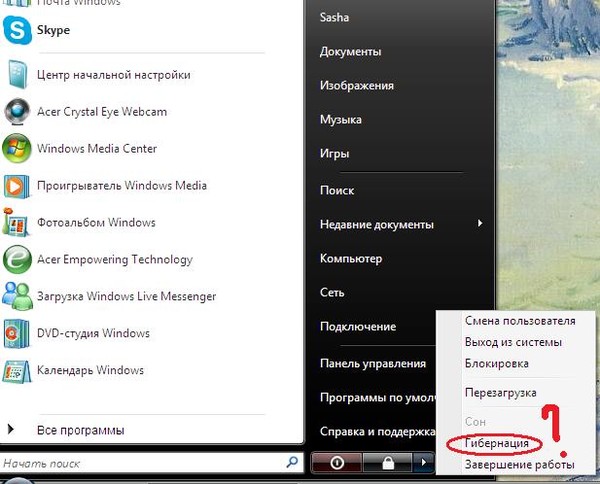Launch Acer Crystal Eye Webcam icon

(x=17, y=111)
